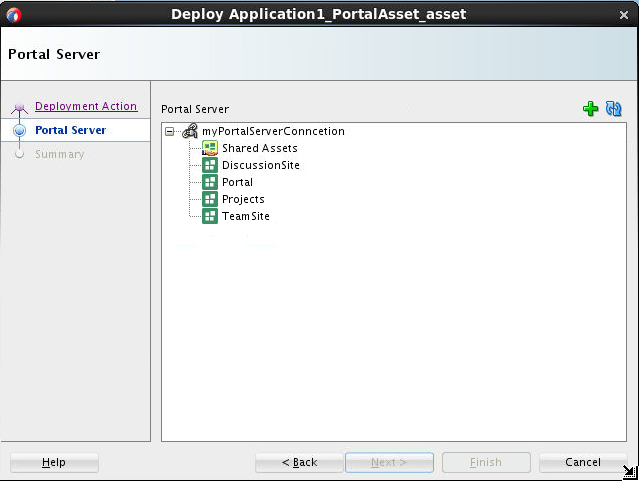Open Help for this wizard

point(54,462)
